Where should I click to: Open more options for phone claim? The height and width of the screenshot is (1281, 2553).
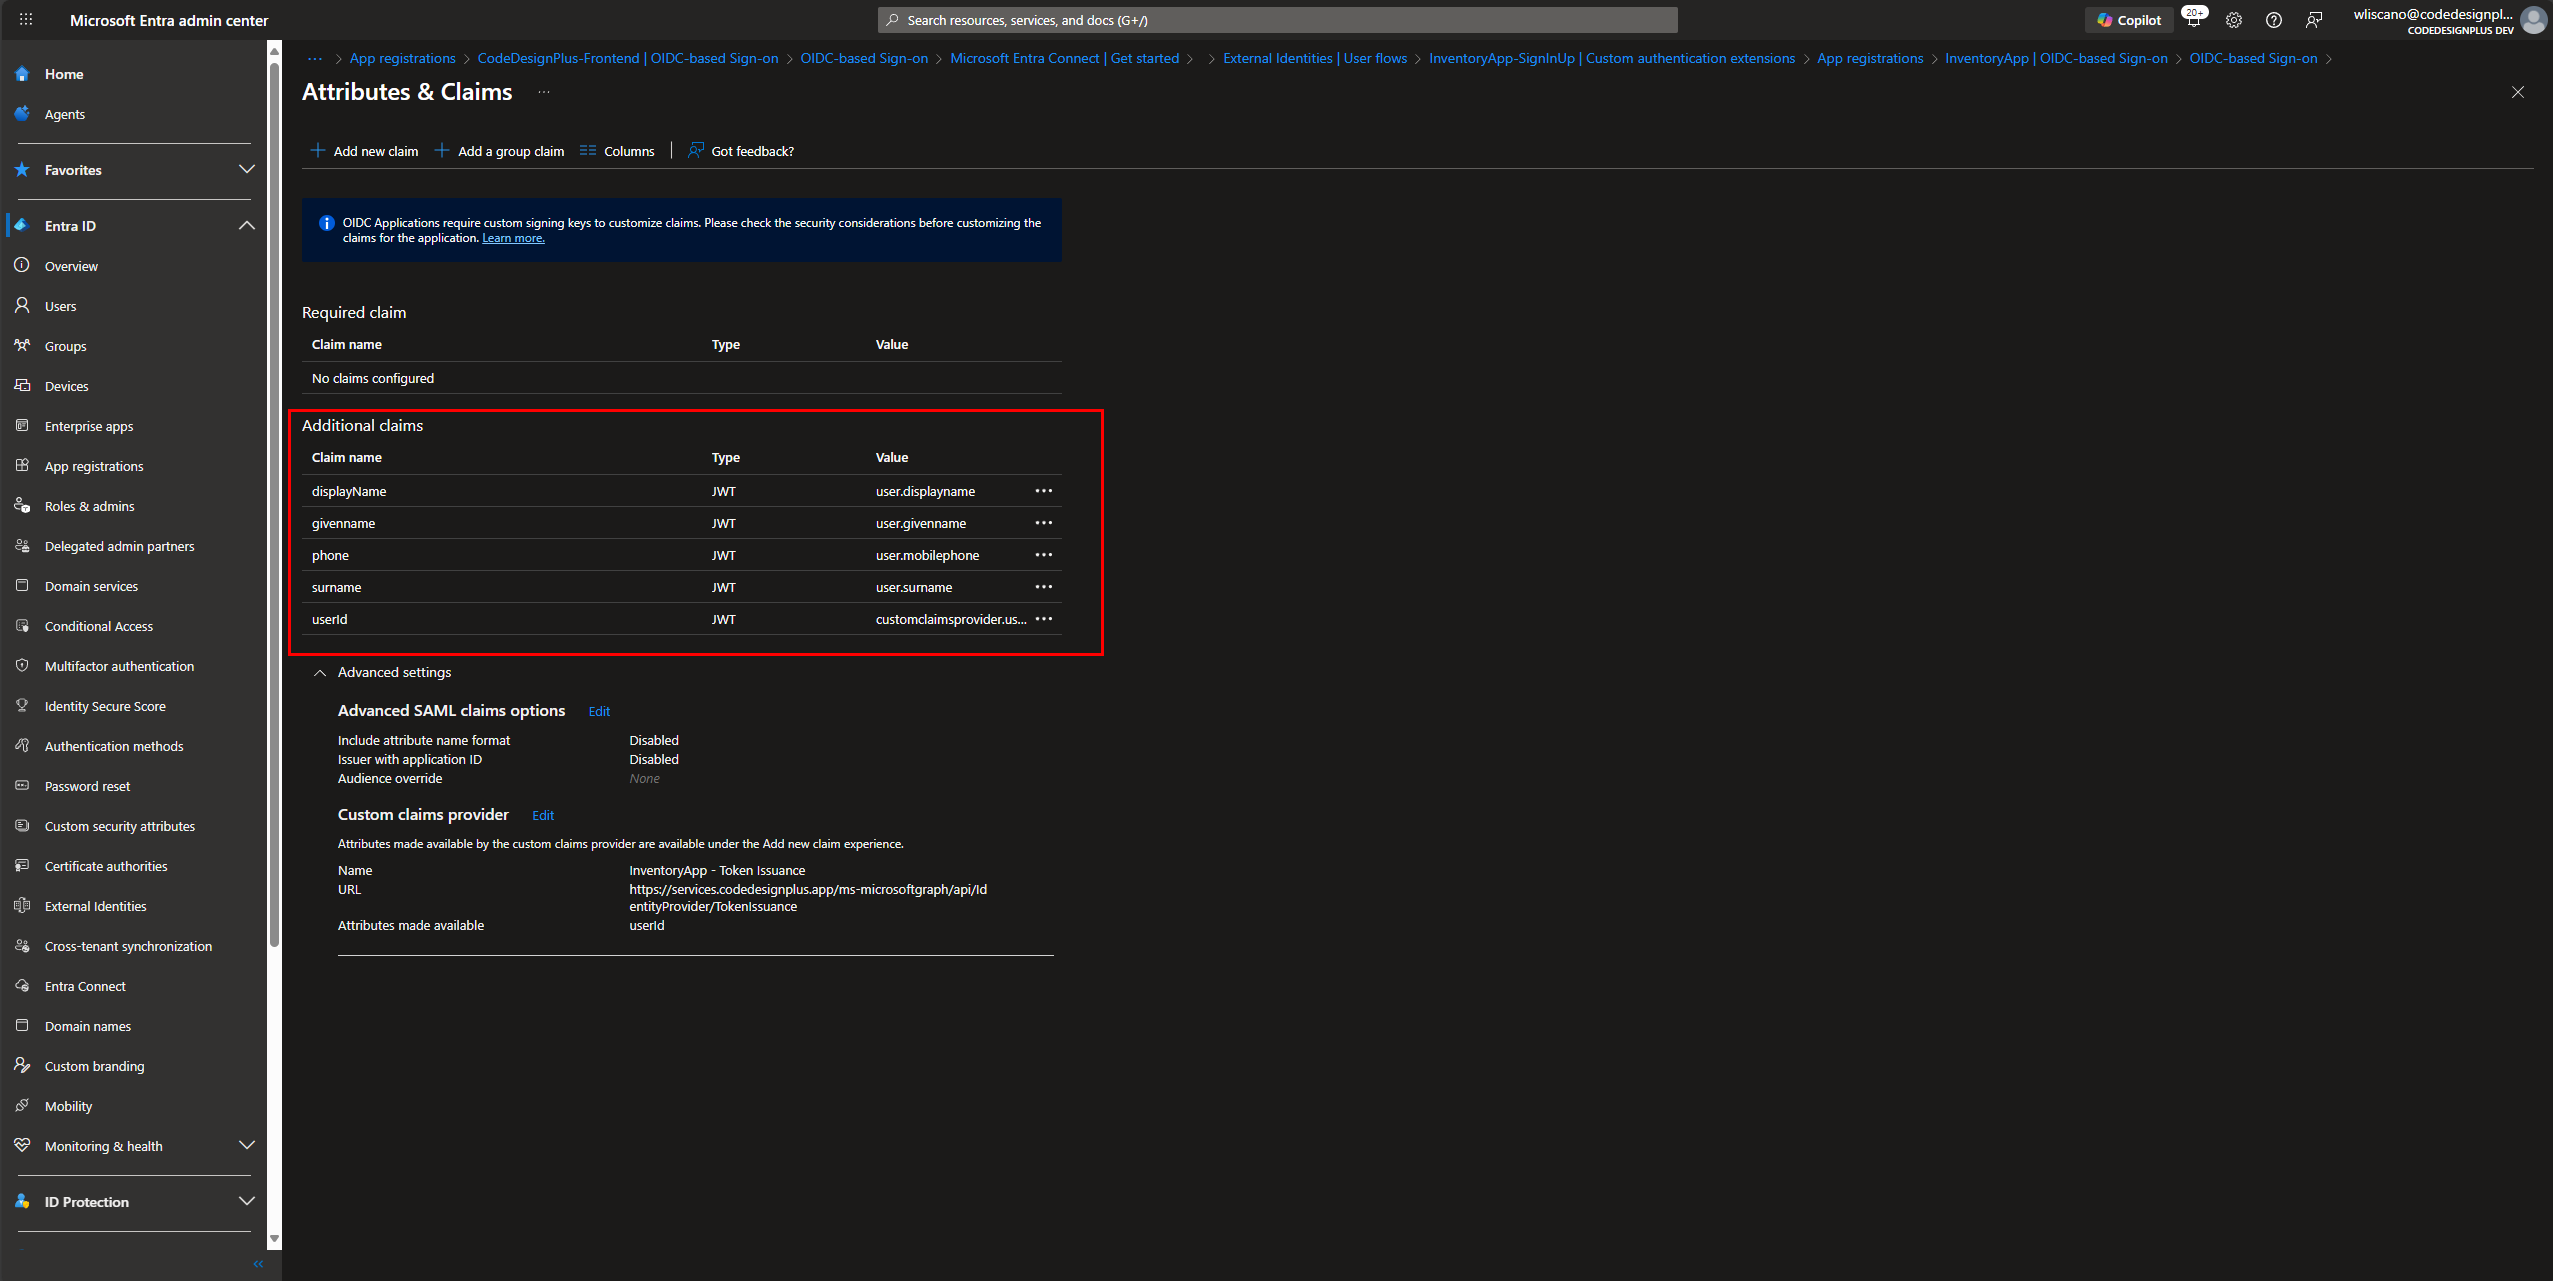coord(1044,555)
